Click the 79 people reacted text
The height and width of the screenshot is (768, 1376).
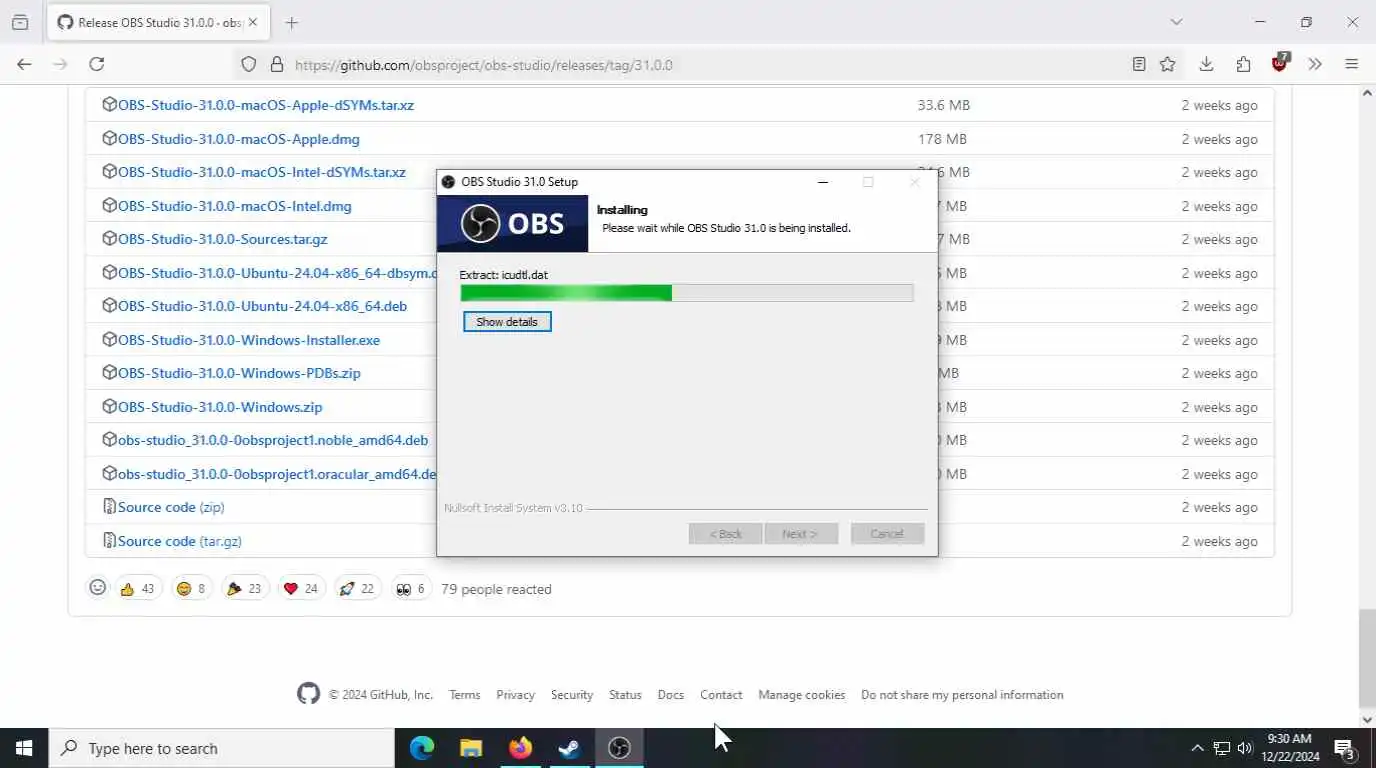[496, 589]
